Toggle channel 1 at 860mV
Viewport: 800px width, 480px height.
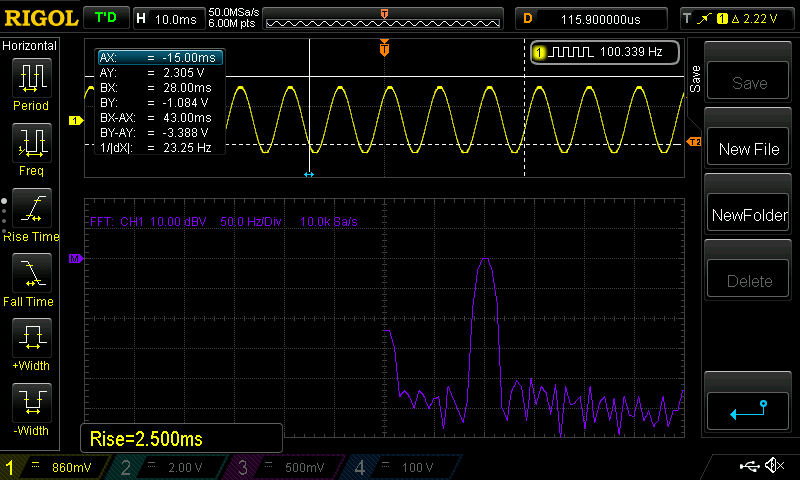[58, 467]
